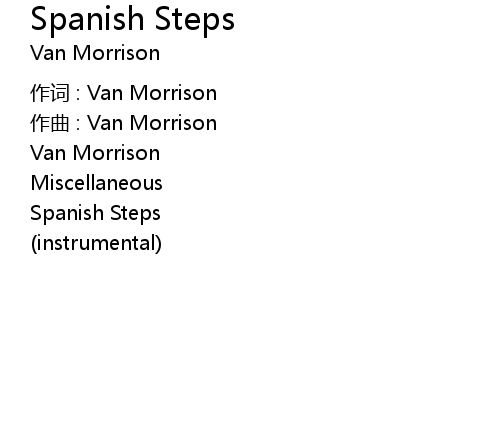This screenshot has height=430, width=500.
Task: Click the word Morrison in the 作曲 line
Action: coord(173,123)
